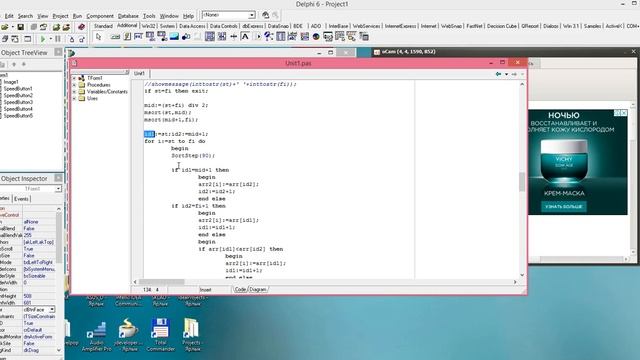Click the editor horizontal scrollbar right arrow
This screenshot has width=640, height=360.
515,282
